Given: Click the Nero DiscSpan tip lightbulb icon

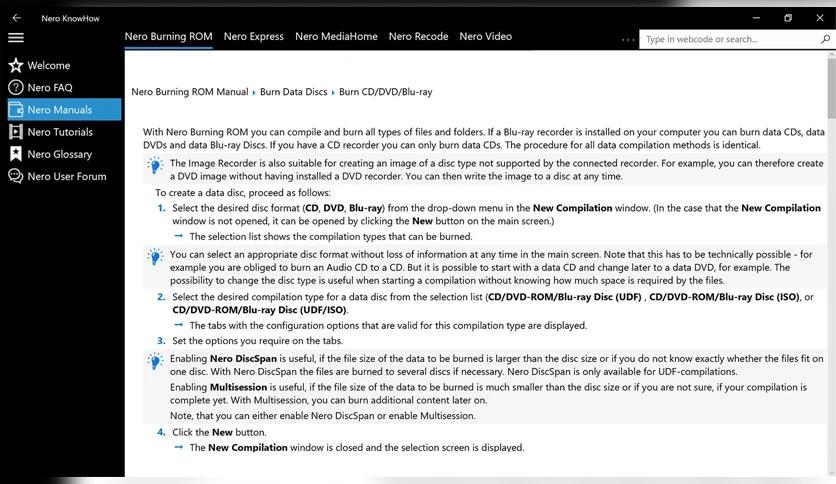Looking at the screenshot, I should point(155,361).
